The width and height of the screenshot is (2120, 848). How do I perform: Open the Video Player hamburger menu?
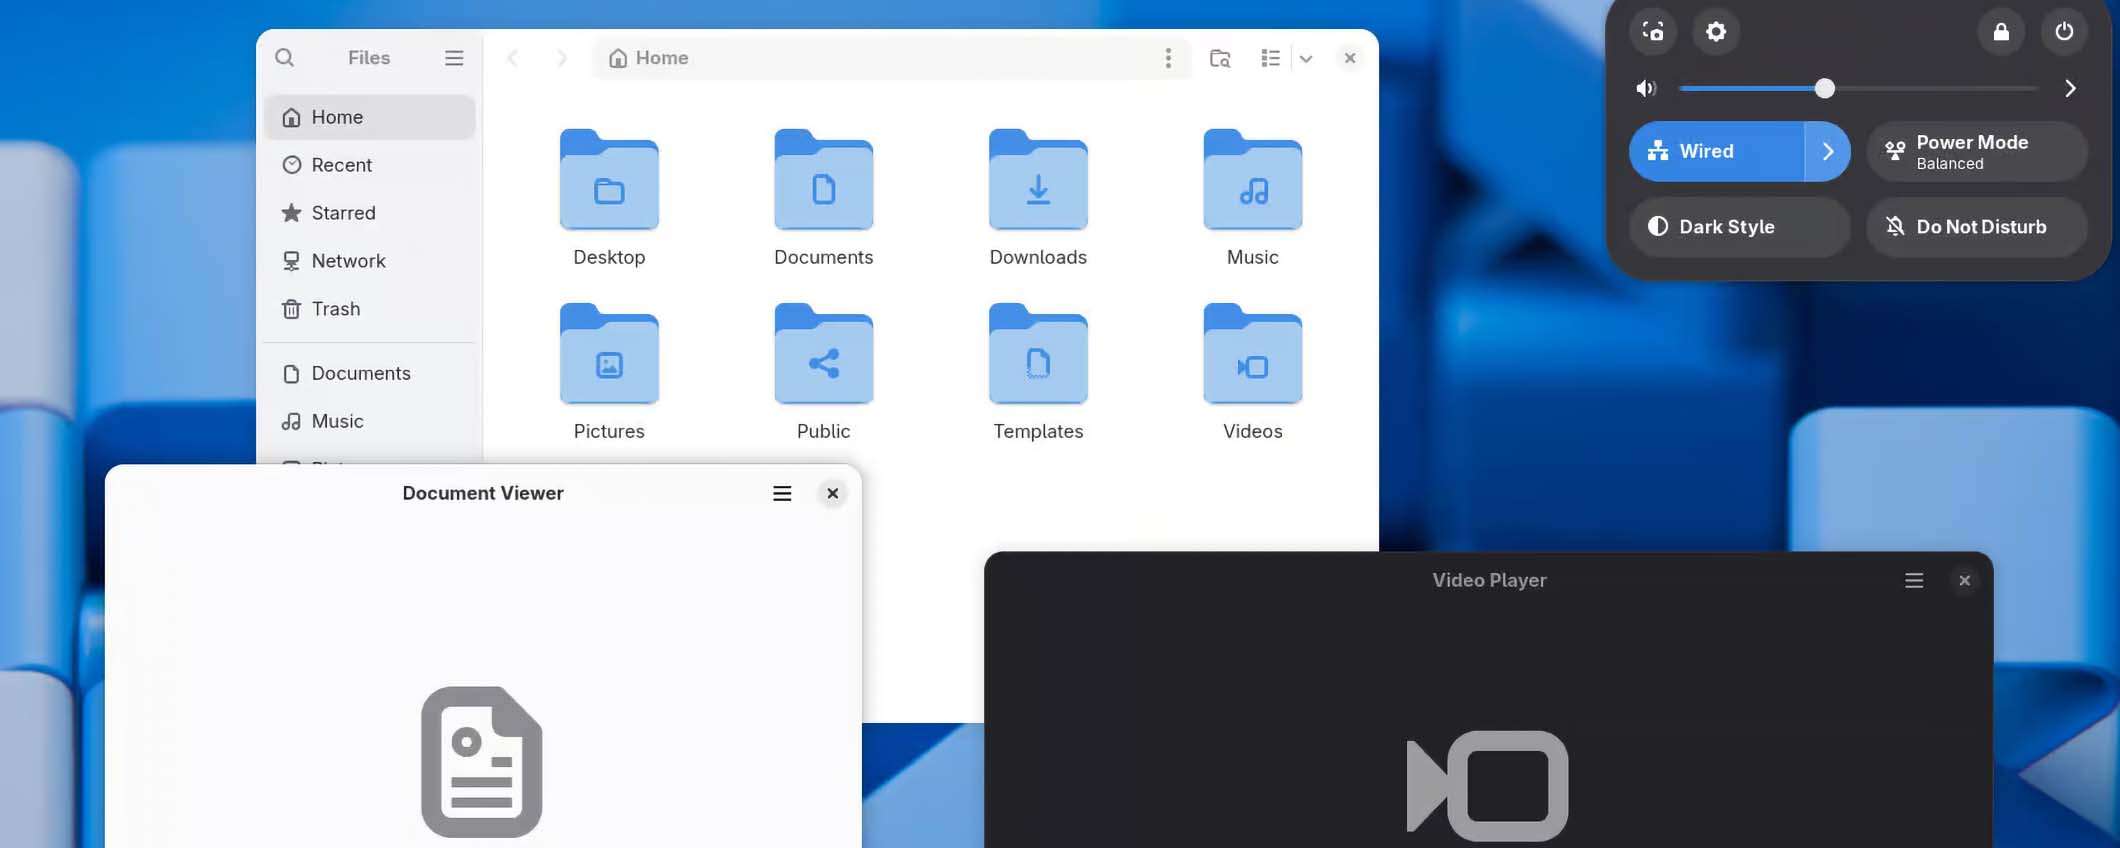tap(1914, 581)
